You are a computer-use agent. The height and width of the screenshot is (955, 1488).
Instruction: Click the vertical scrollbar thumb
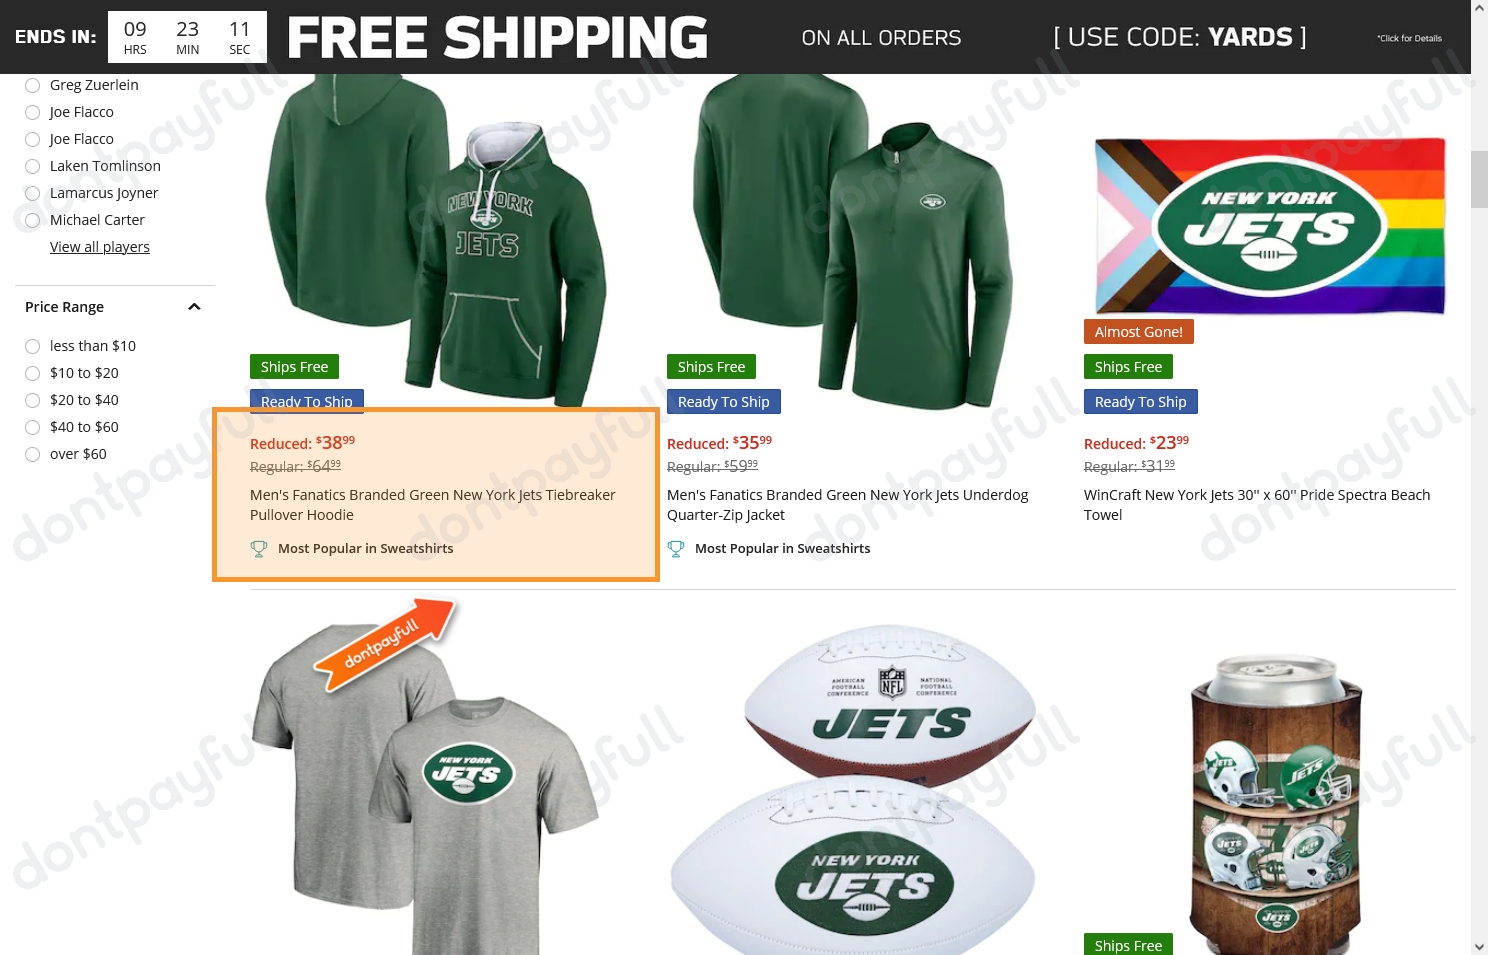(x=1479, y=179)
